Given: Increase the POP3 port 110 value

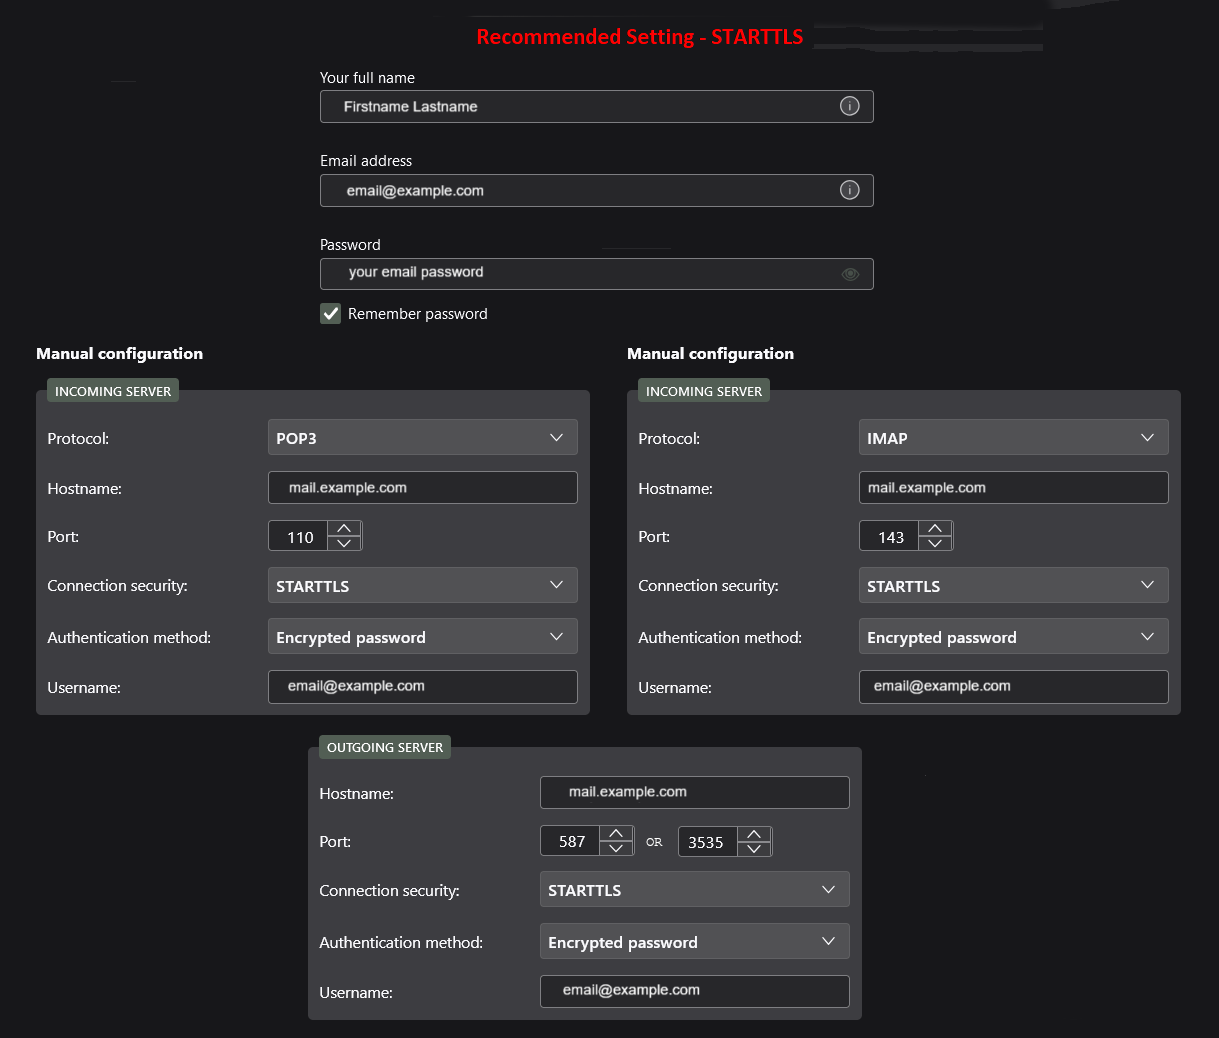Looking at the screenshot, I should 344,528.
